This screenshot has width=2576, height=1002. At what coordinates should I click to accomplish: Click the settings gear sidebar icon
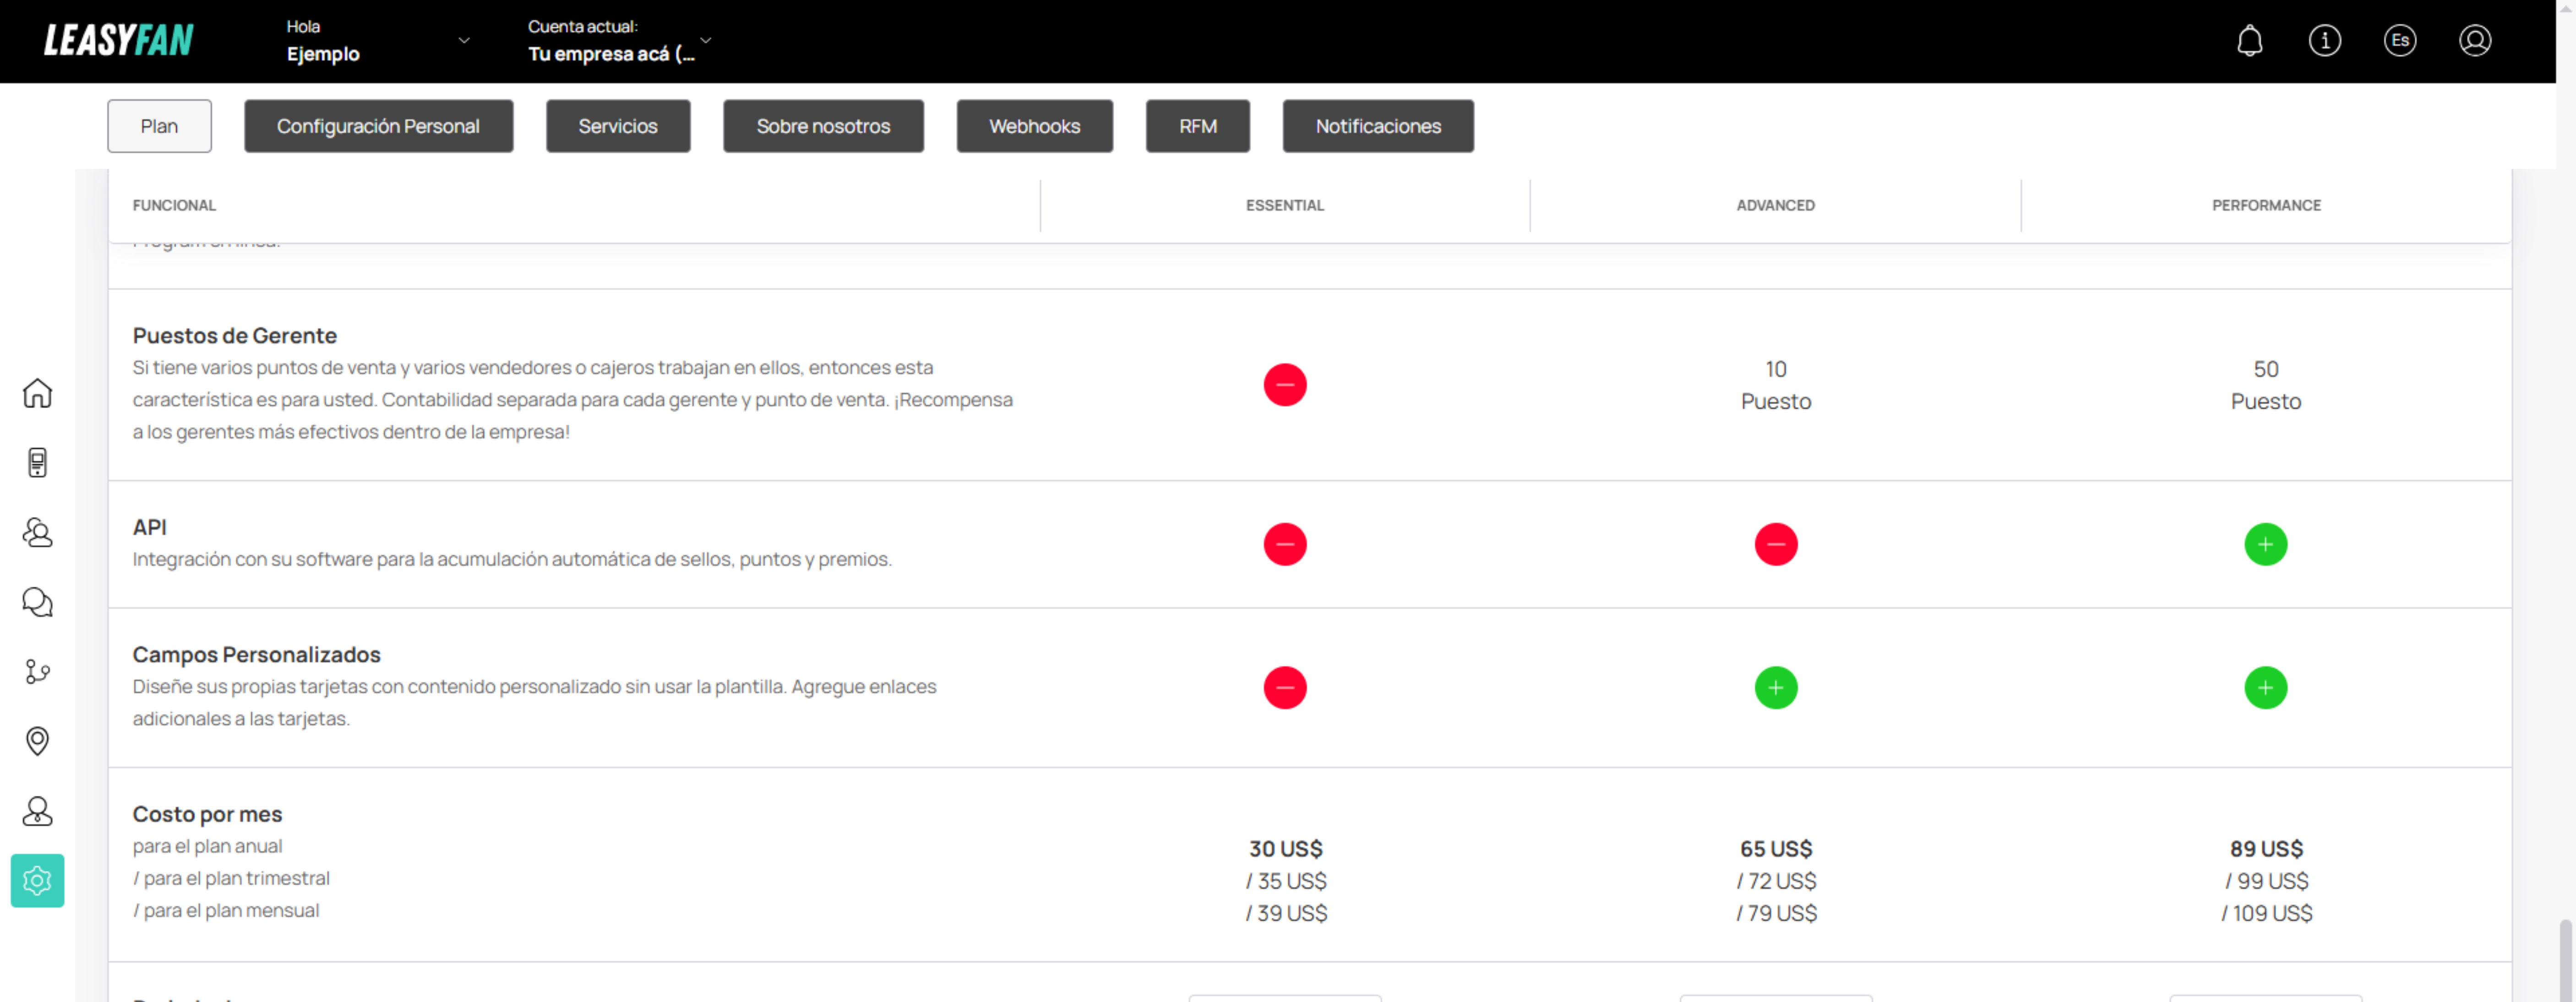point(37,880)
